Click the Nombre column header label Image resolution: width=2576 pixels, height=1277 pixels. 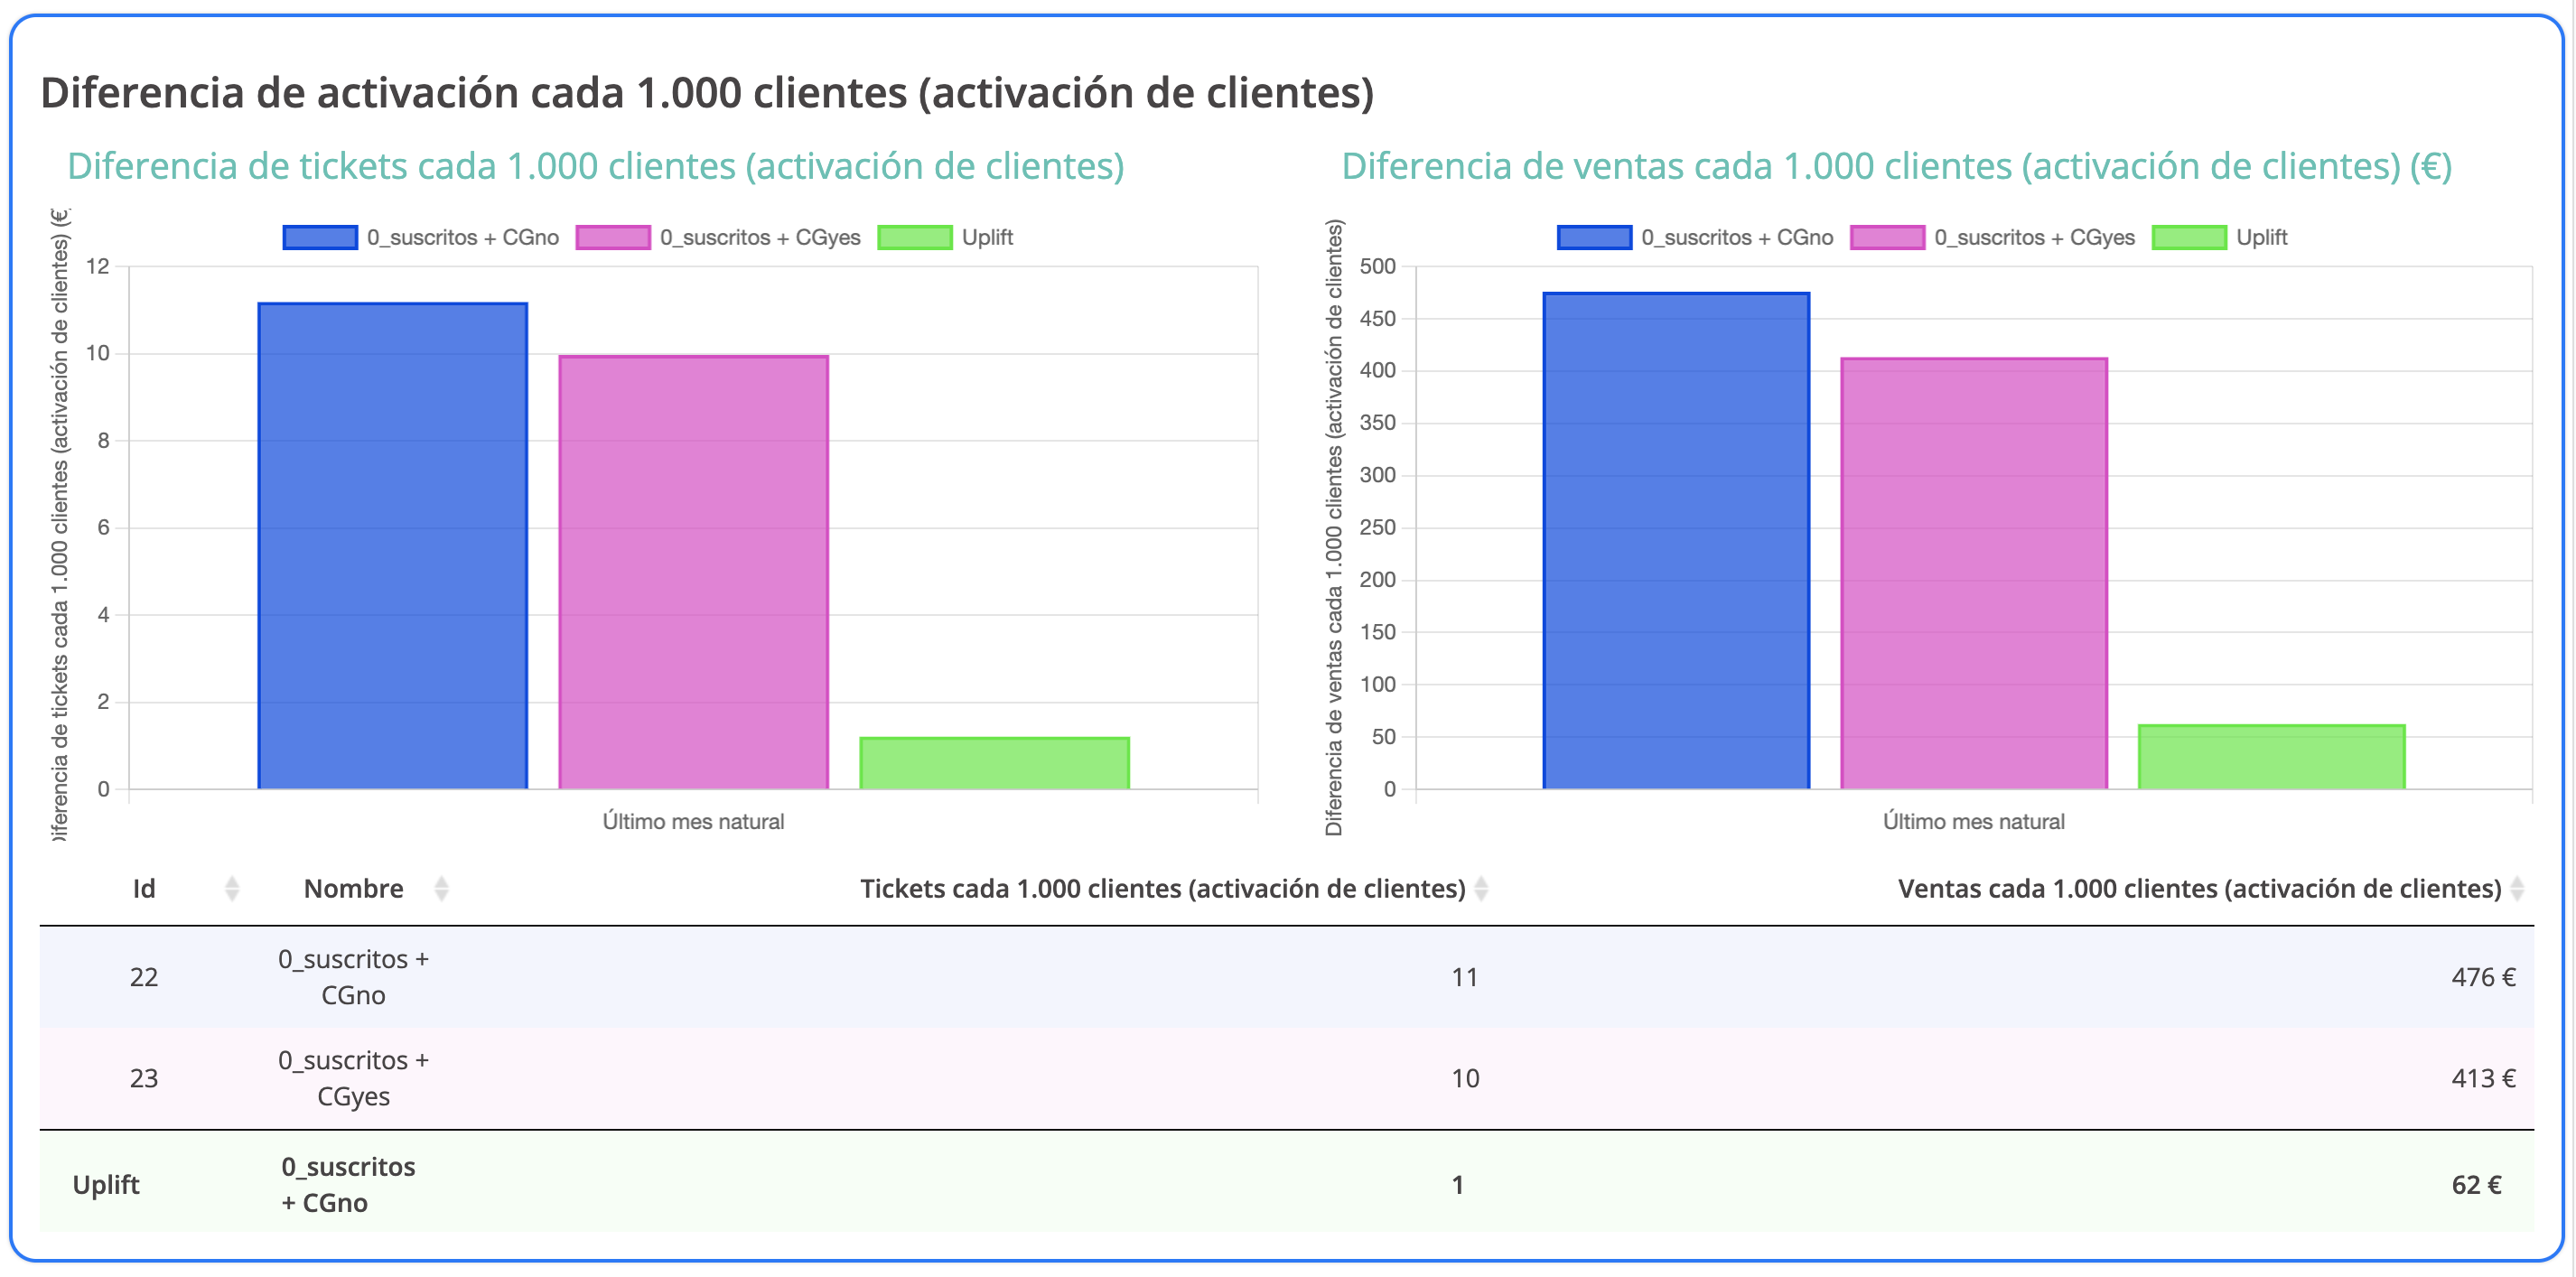pos(353,888)
